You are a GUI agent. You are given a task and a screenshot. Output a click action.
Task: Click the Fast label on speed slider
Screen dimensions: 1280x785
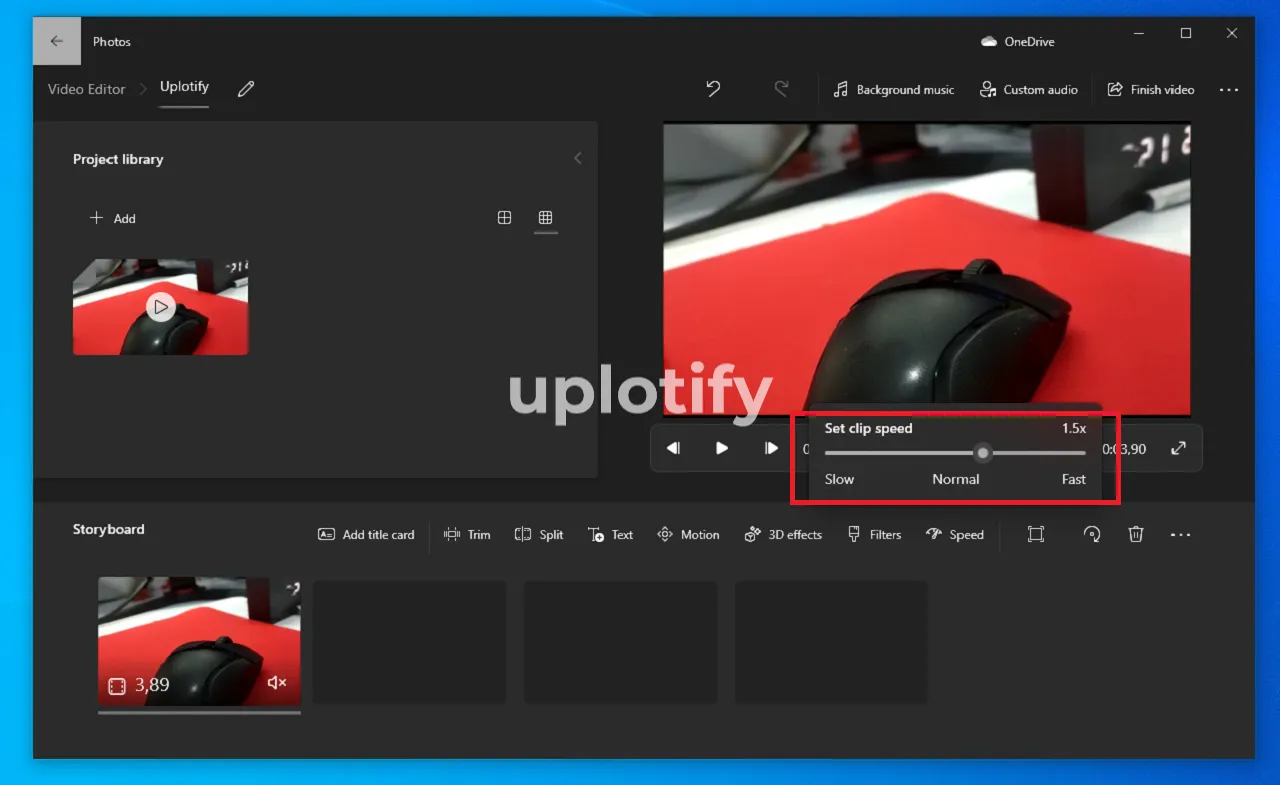pos(1074,479)
